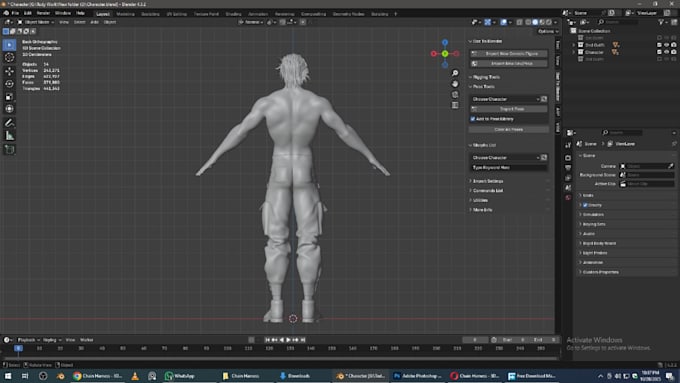Expand the Character collection tree arrow
The width and height of the screenshot is (680, 383).
[x=574, y=52]
